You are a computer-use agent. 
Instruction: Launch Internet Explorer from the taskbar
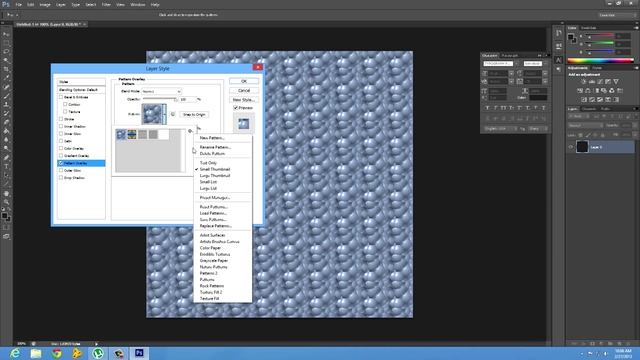pos(15,353)
